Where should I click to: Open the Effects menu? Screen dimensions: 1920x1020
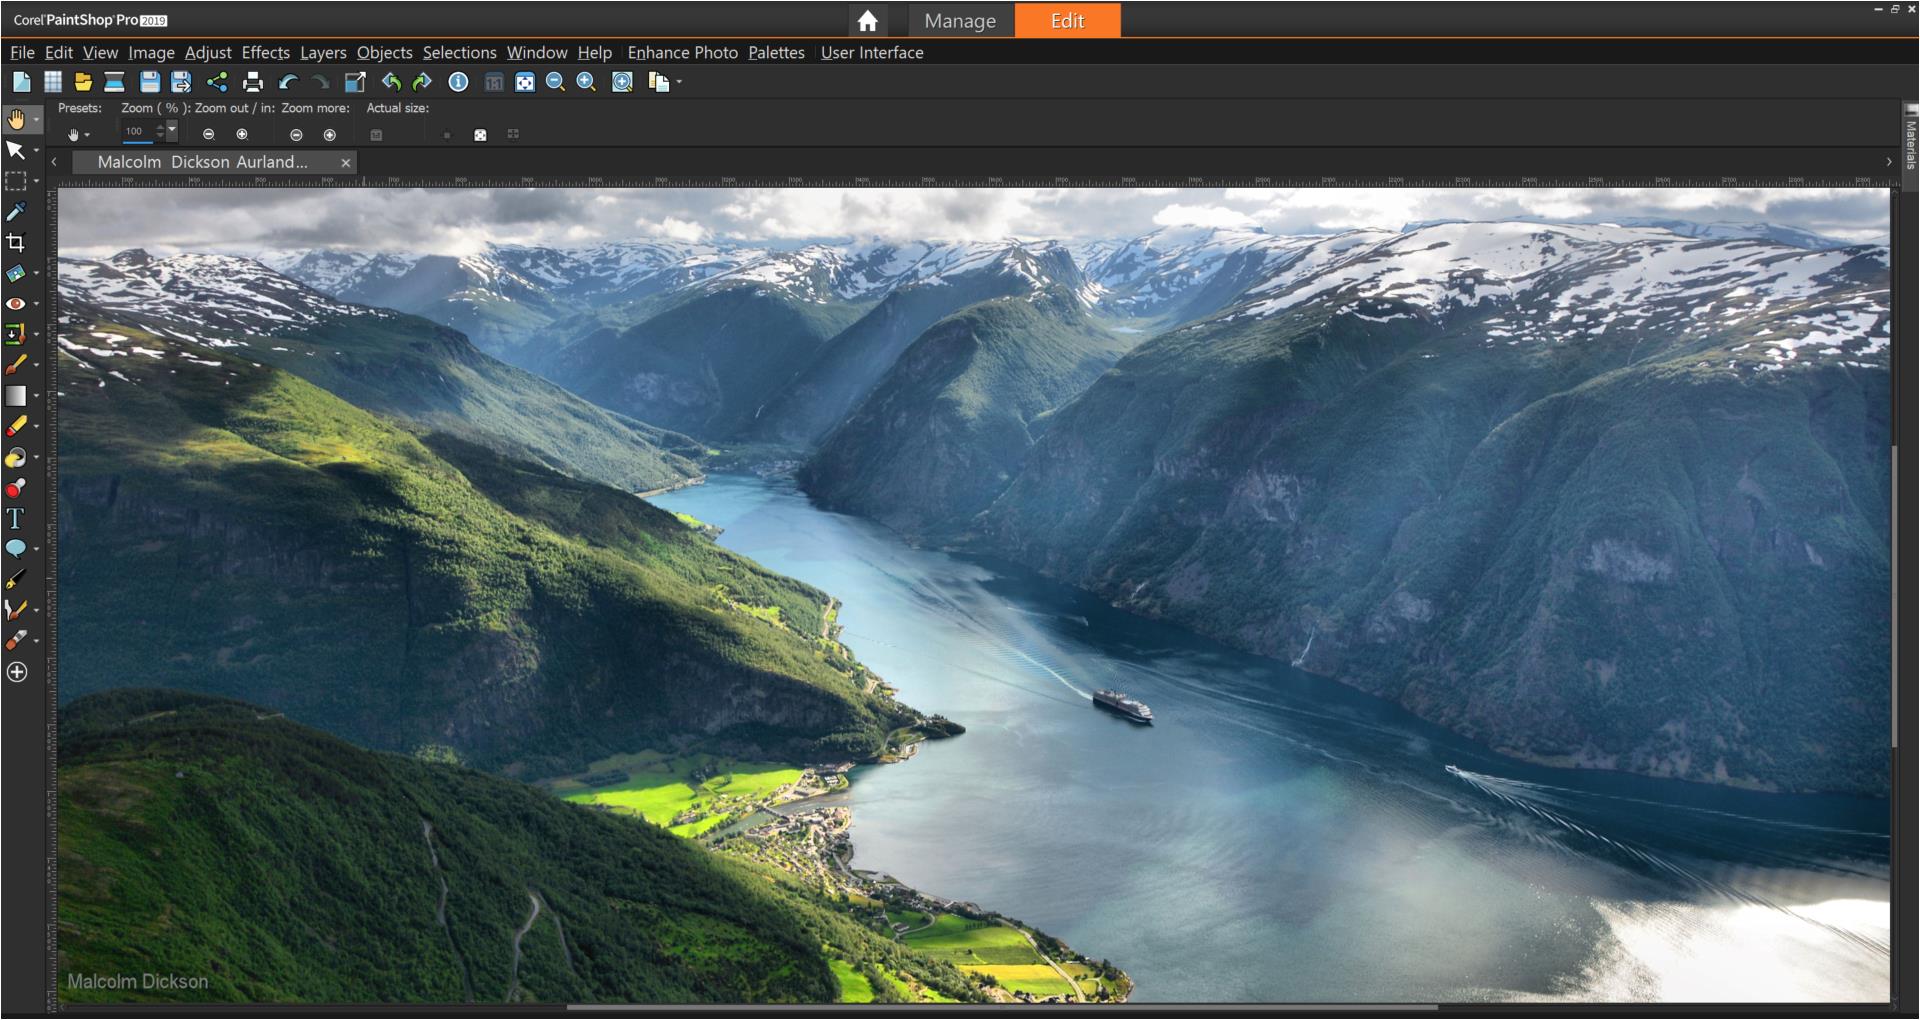coord(265,53)
